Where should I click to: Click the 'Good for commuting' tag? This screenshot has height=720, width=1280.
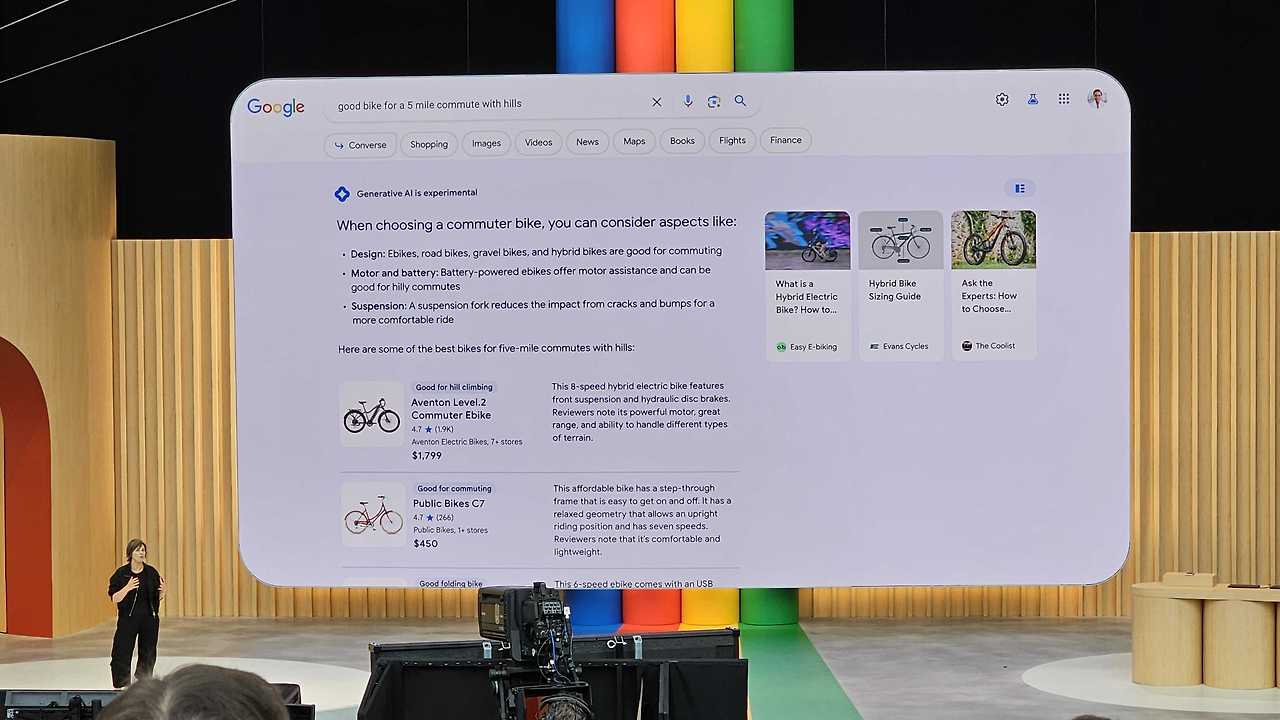454,489
